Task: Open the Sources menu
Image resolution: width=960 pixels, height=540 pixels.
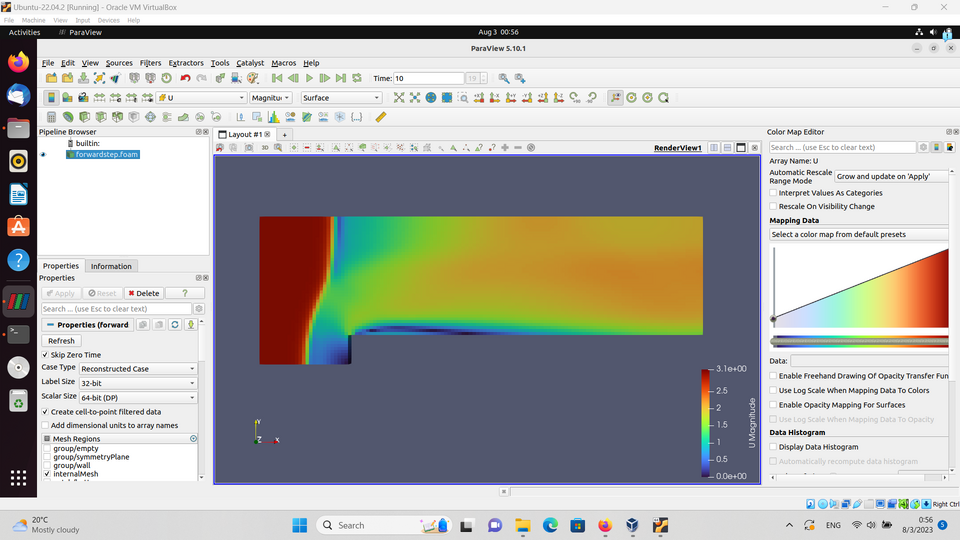Action: (119, 63)
